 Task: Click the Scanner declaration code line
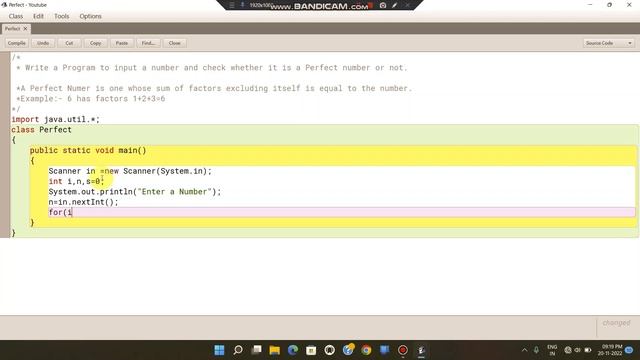tap(130, 171)
